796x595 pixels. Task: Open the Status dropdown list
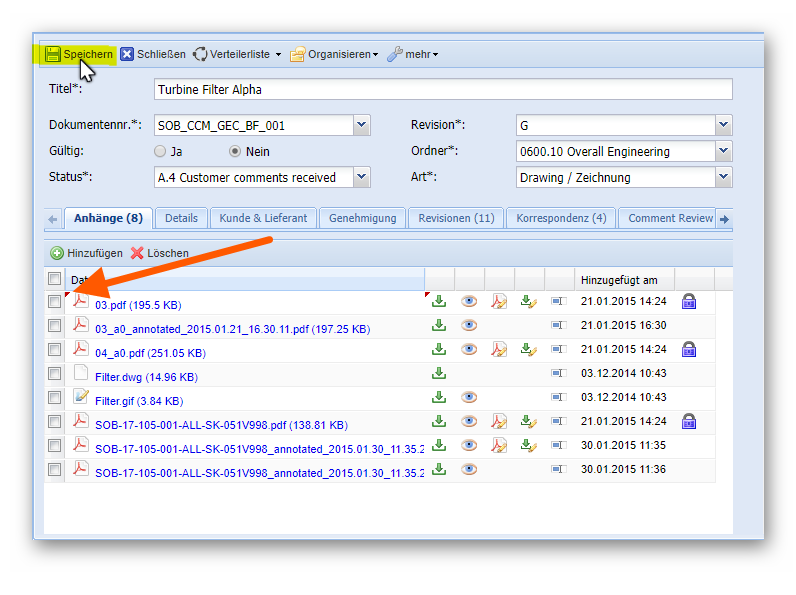point(361,177)
